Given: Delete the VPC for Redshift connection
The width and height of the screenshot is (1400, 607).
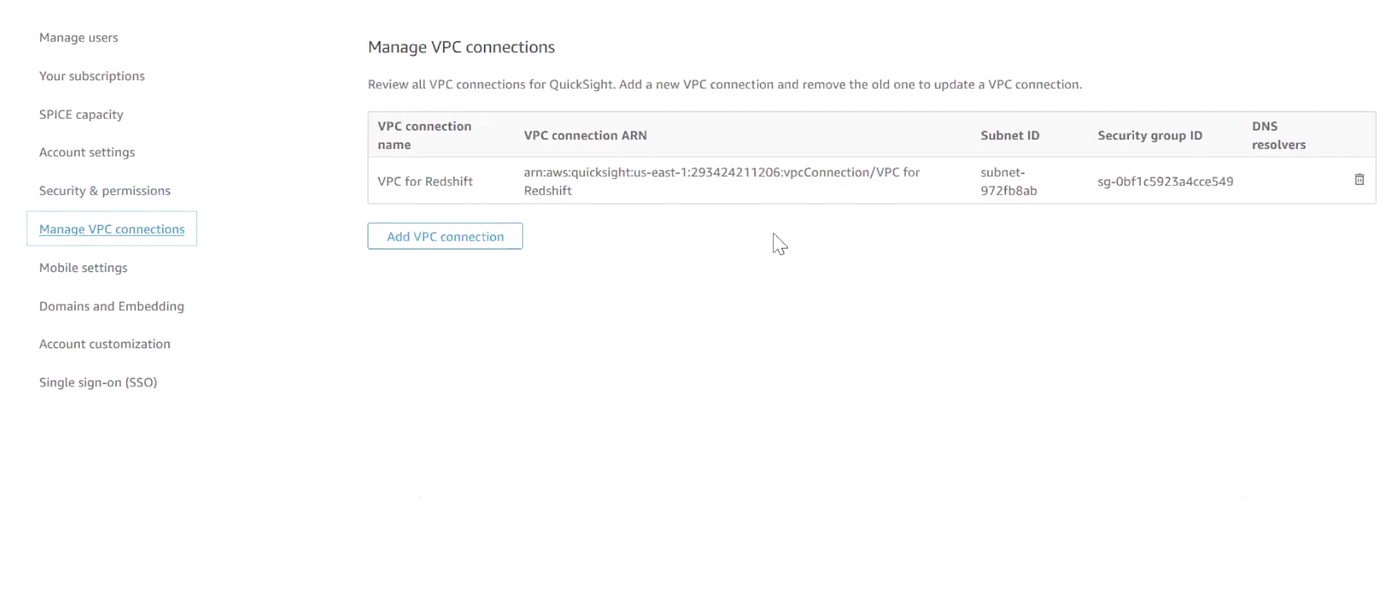Looking at the screenshot, I should pos(1359,180).
